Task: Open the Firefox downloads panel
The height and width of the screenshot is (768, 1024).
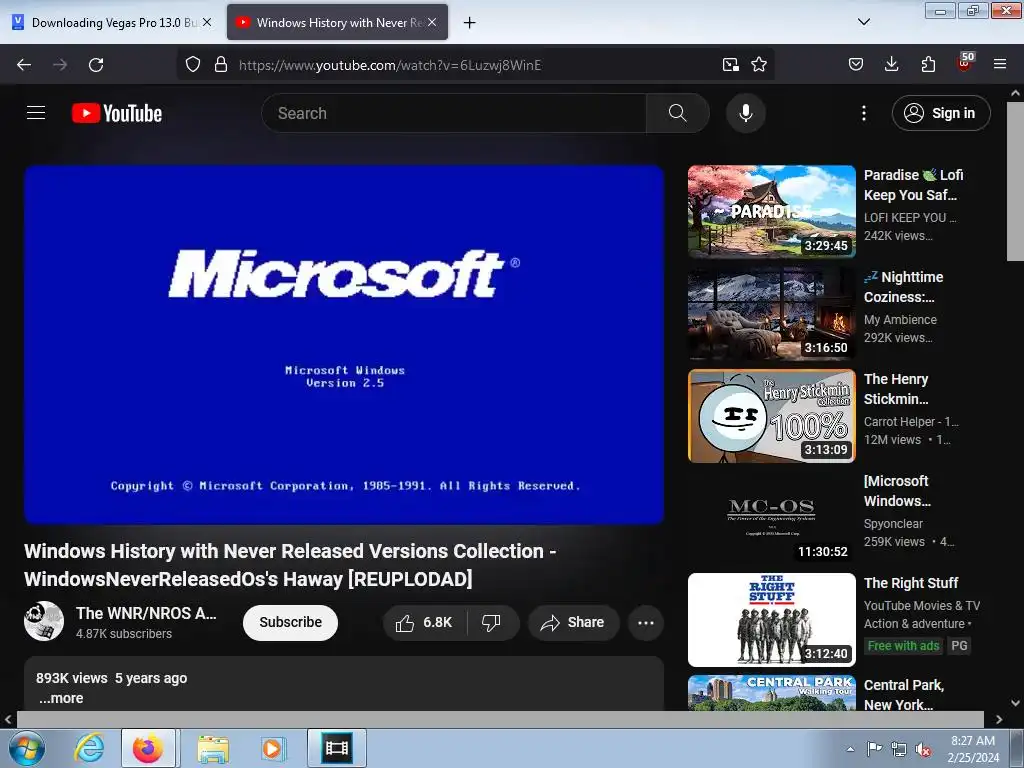Action: point(891,64)
